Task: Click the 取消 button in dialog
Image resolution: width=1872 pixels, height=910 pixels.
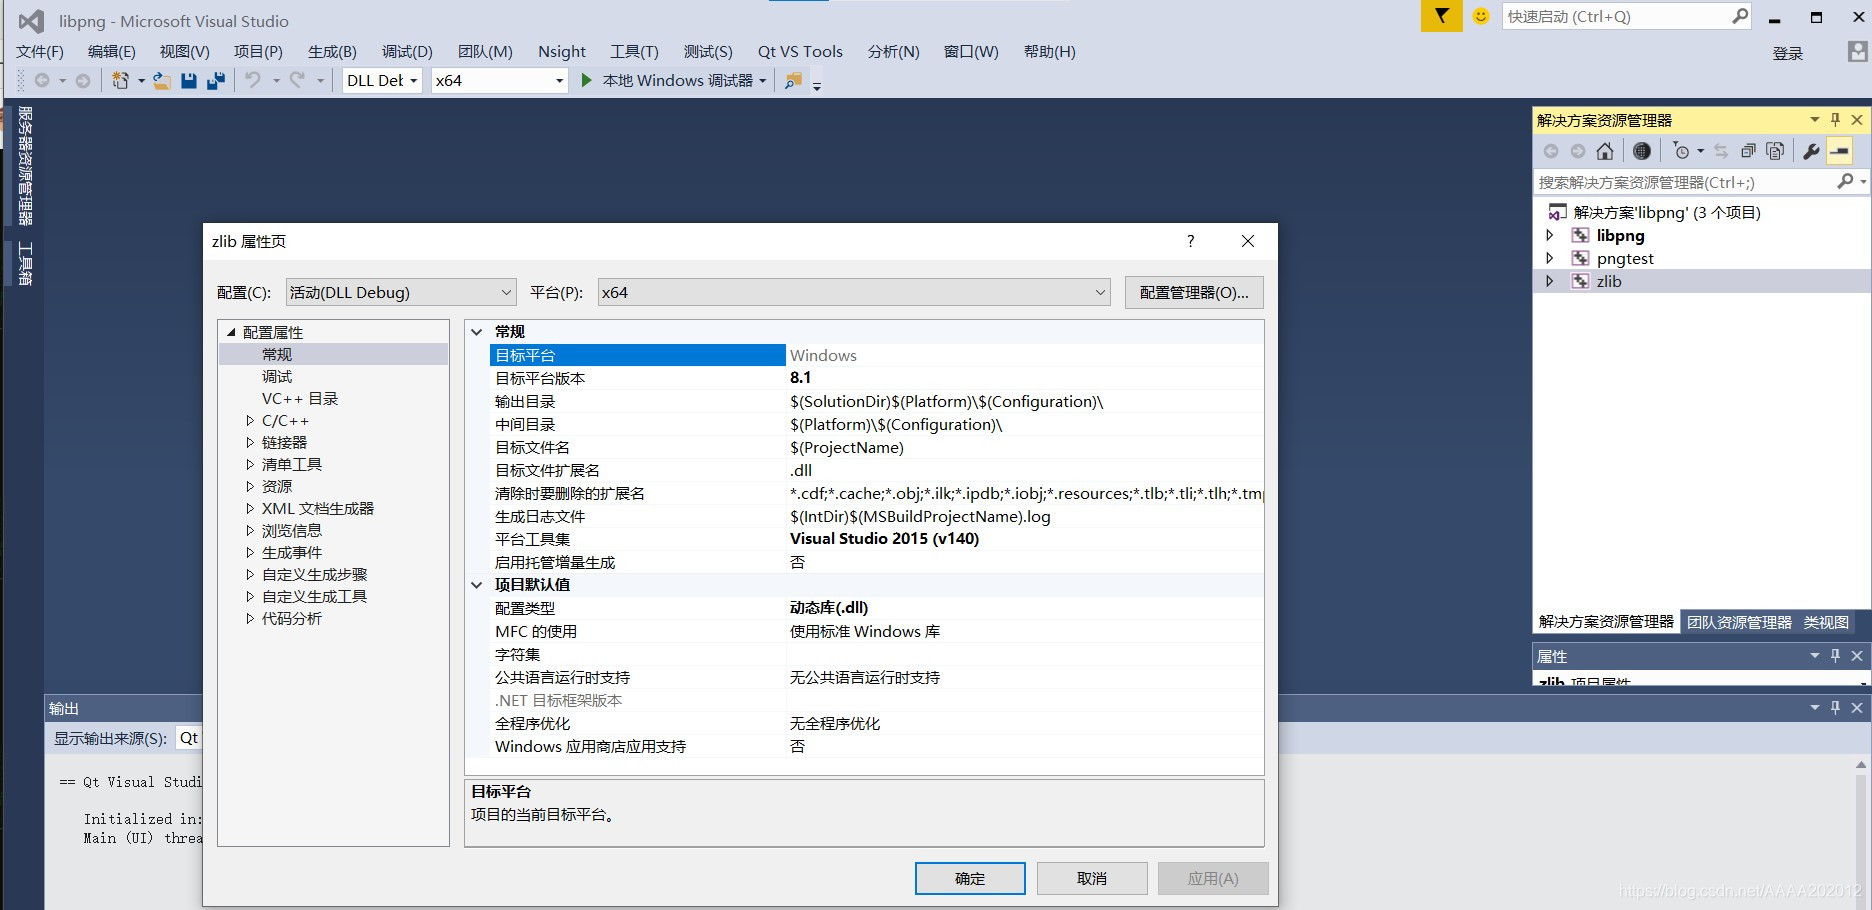Action: (1092, 878)
